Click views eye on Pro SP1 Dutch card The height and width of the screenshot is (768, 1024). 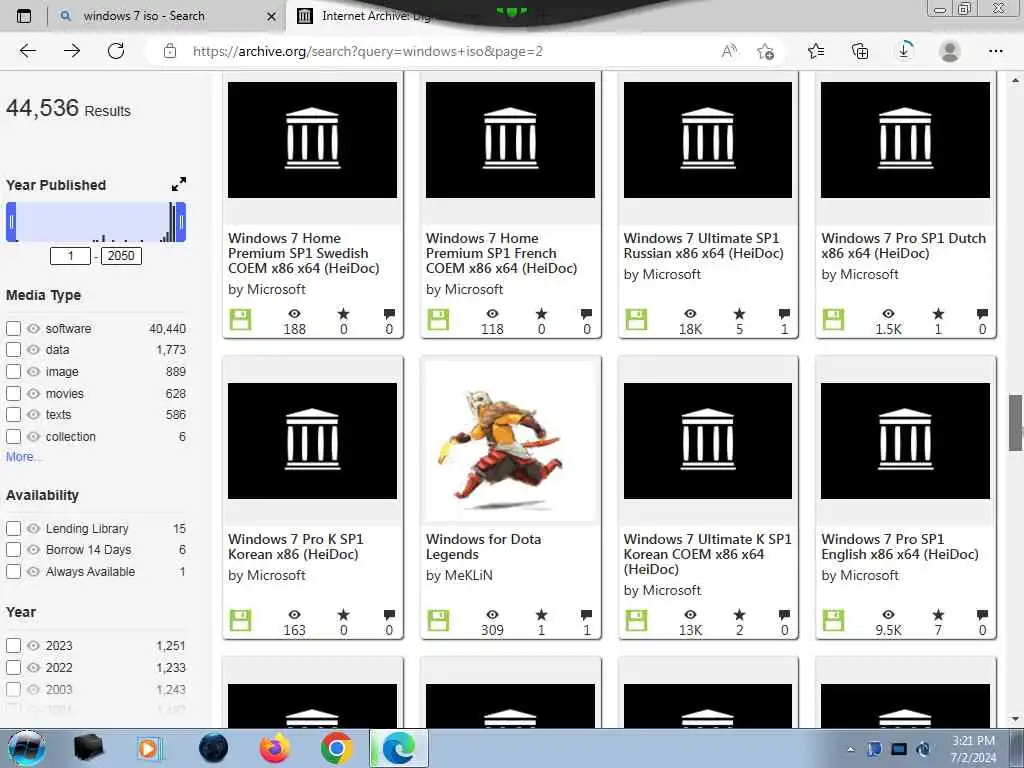(x=888, y=314)
